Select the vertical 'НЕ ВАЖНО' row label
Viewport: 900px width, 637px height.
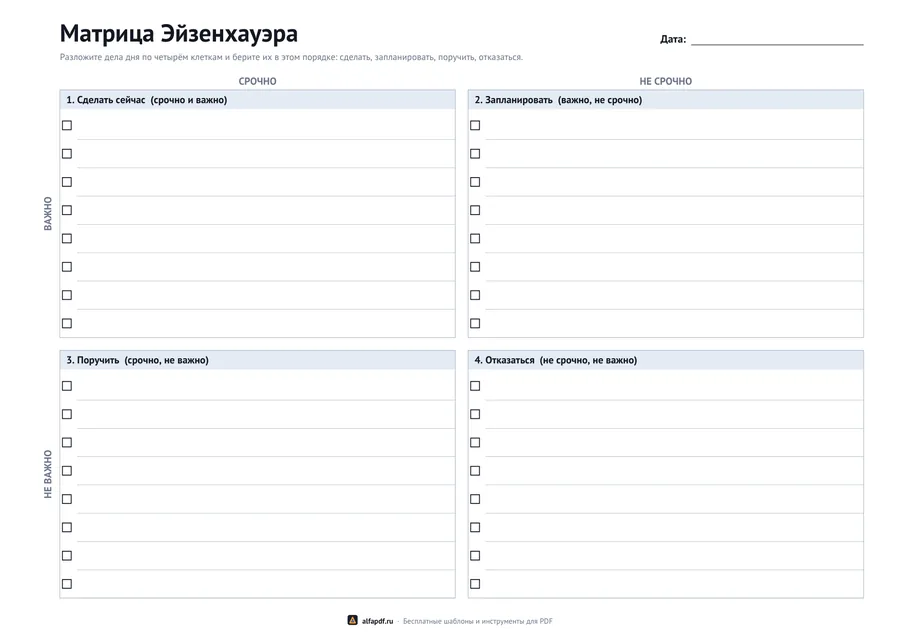48,474
